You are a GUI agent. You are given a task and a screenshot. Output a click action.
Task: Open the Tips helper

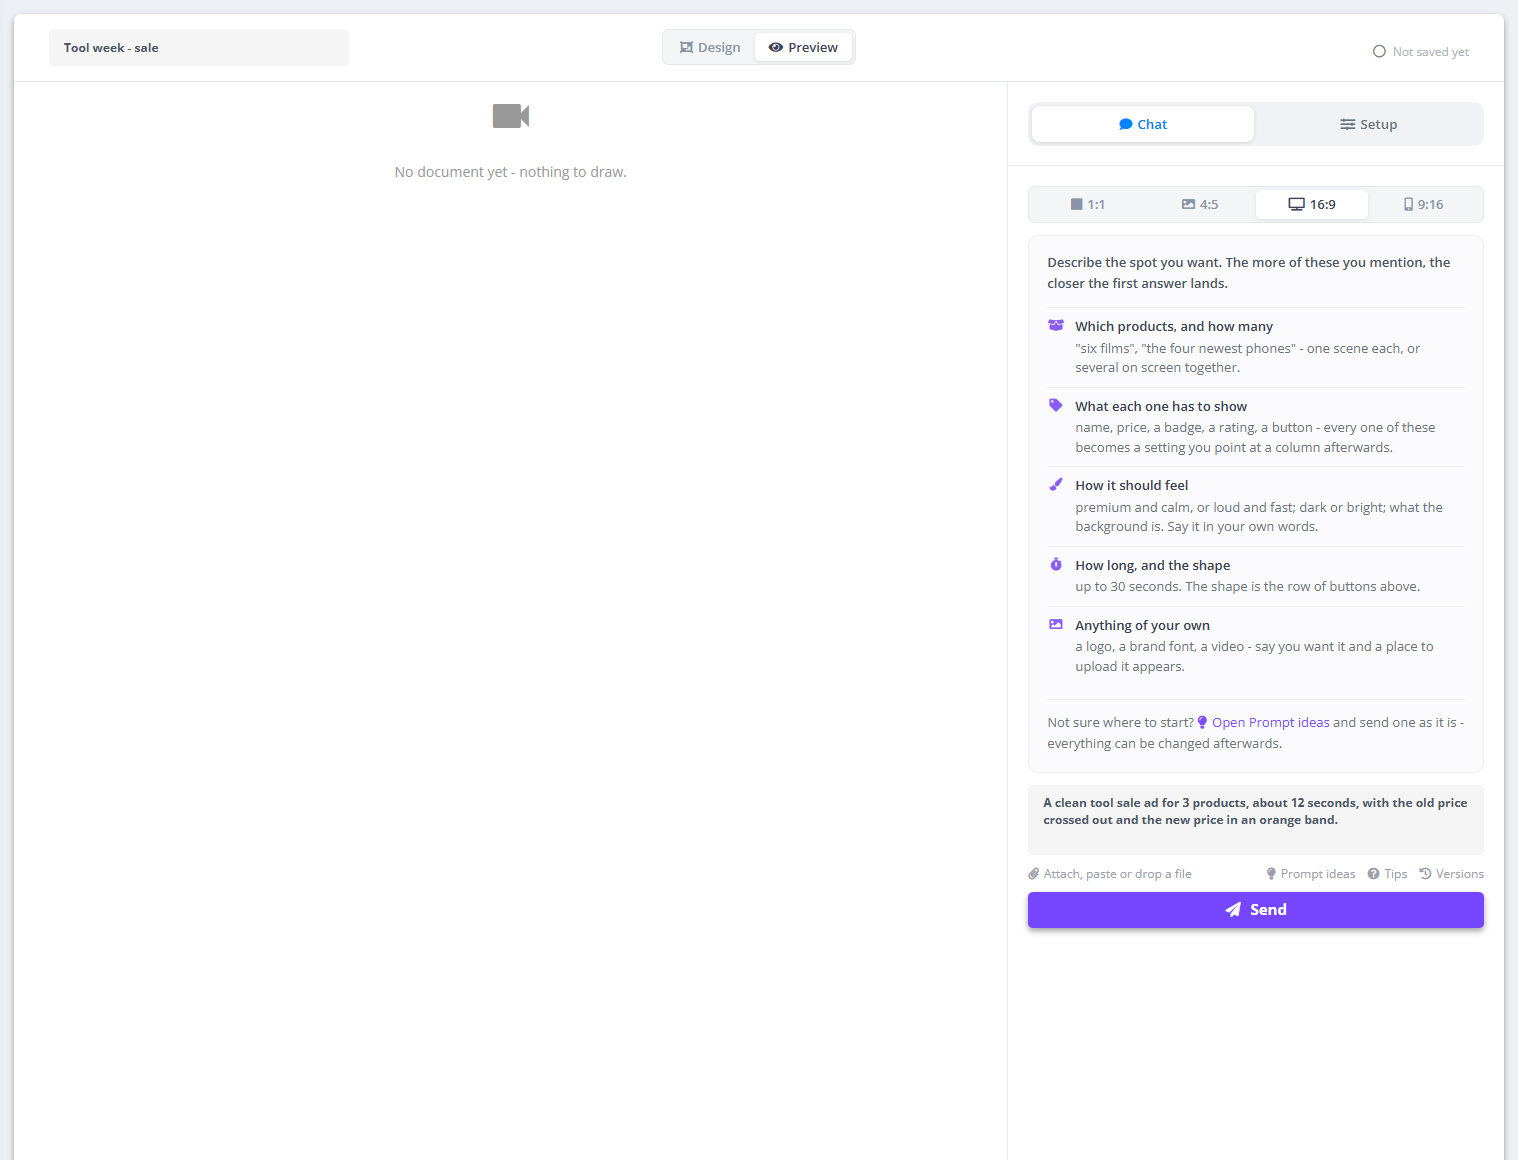coord(1388,874)
